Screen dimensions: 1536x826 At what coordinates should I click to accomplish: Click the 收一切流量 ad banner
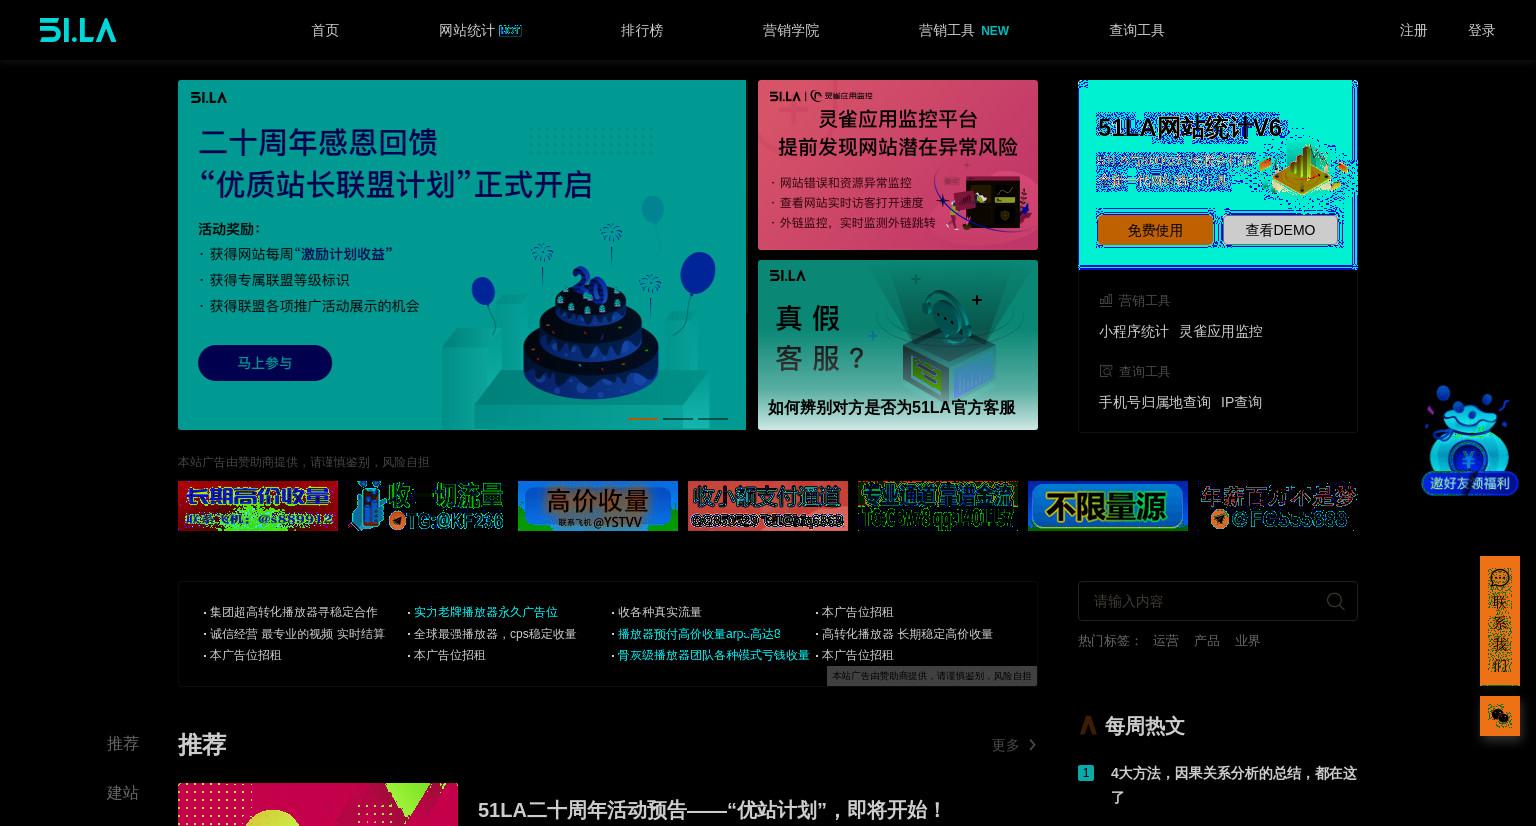428,506
